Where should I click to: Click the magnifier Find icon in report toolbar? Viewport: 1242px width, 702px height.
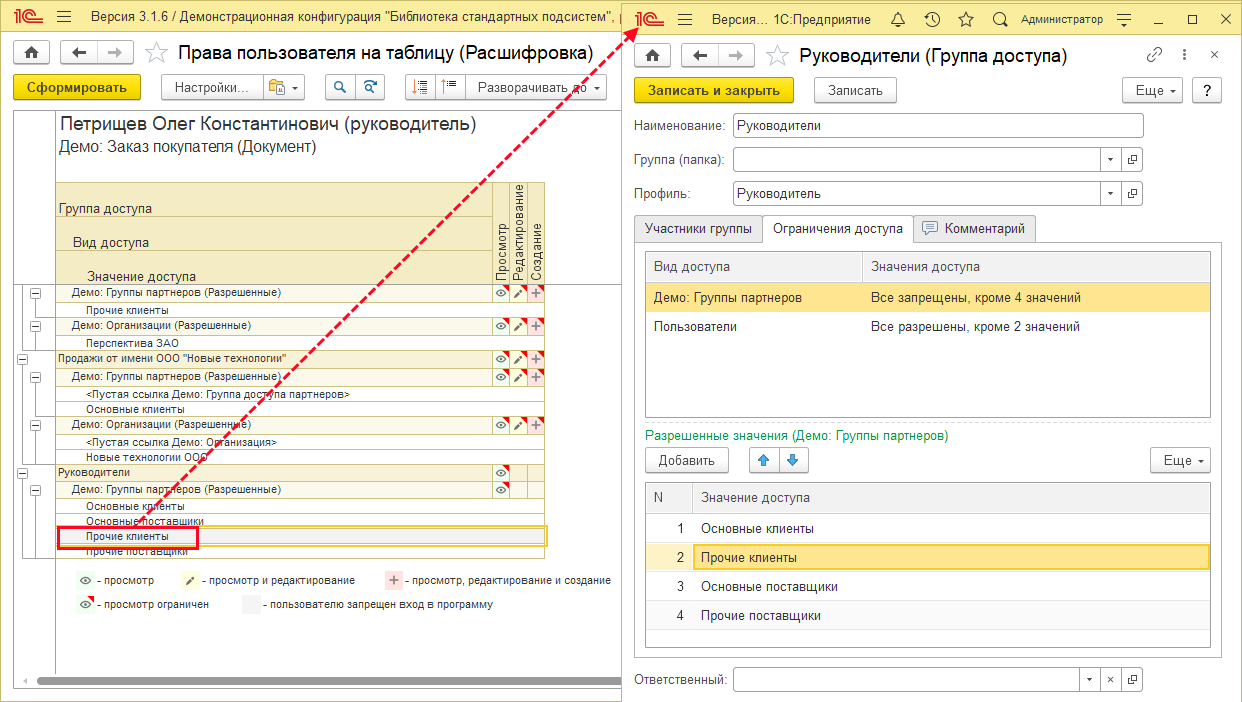341,88
